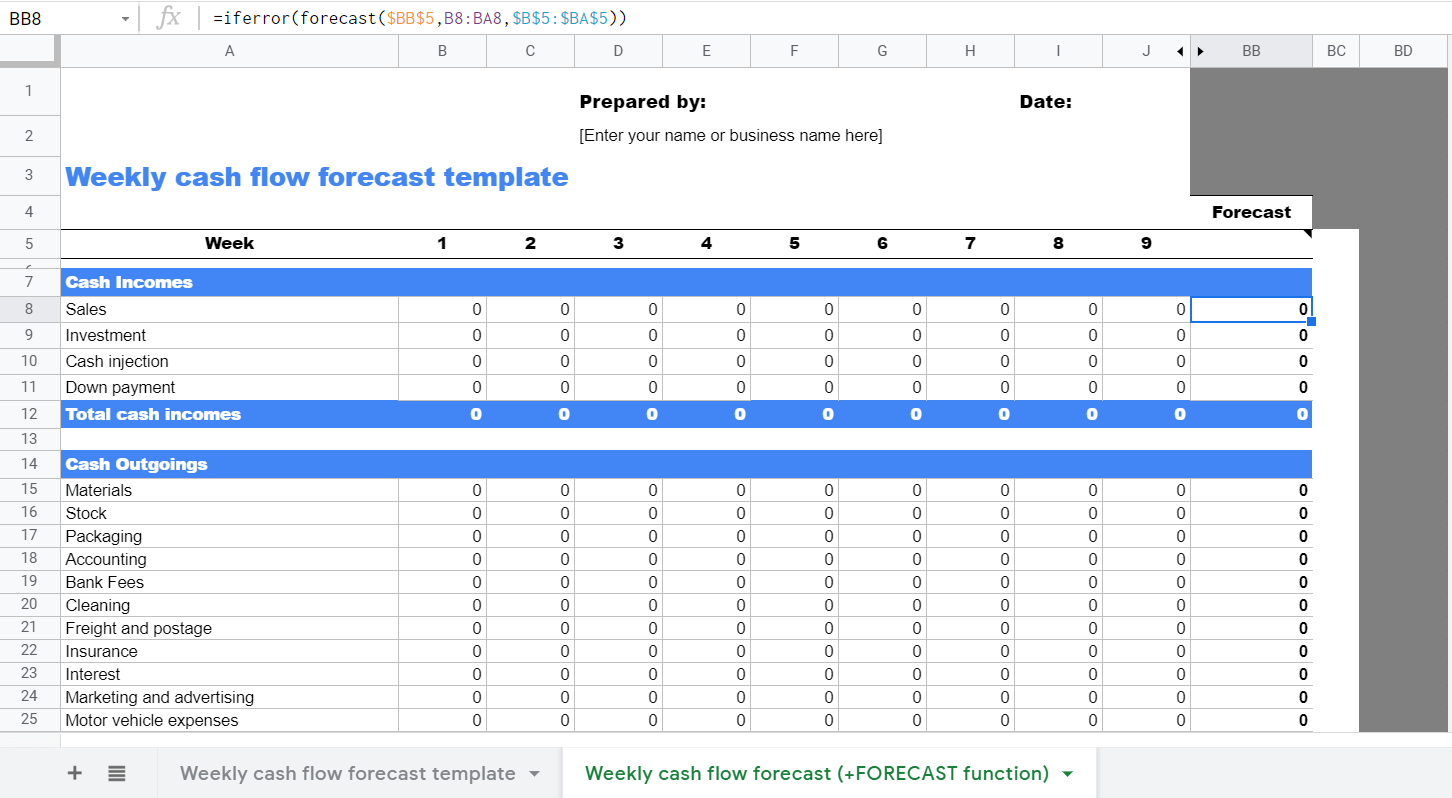Click the 'Date:' cell
Screen dimensions: 1452x798
(1045, 102)
